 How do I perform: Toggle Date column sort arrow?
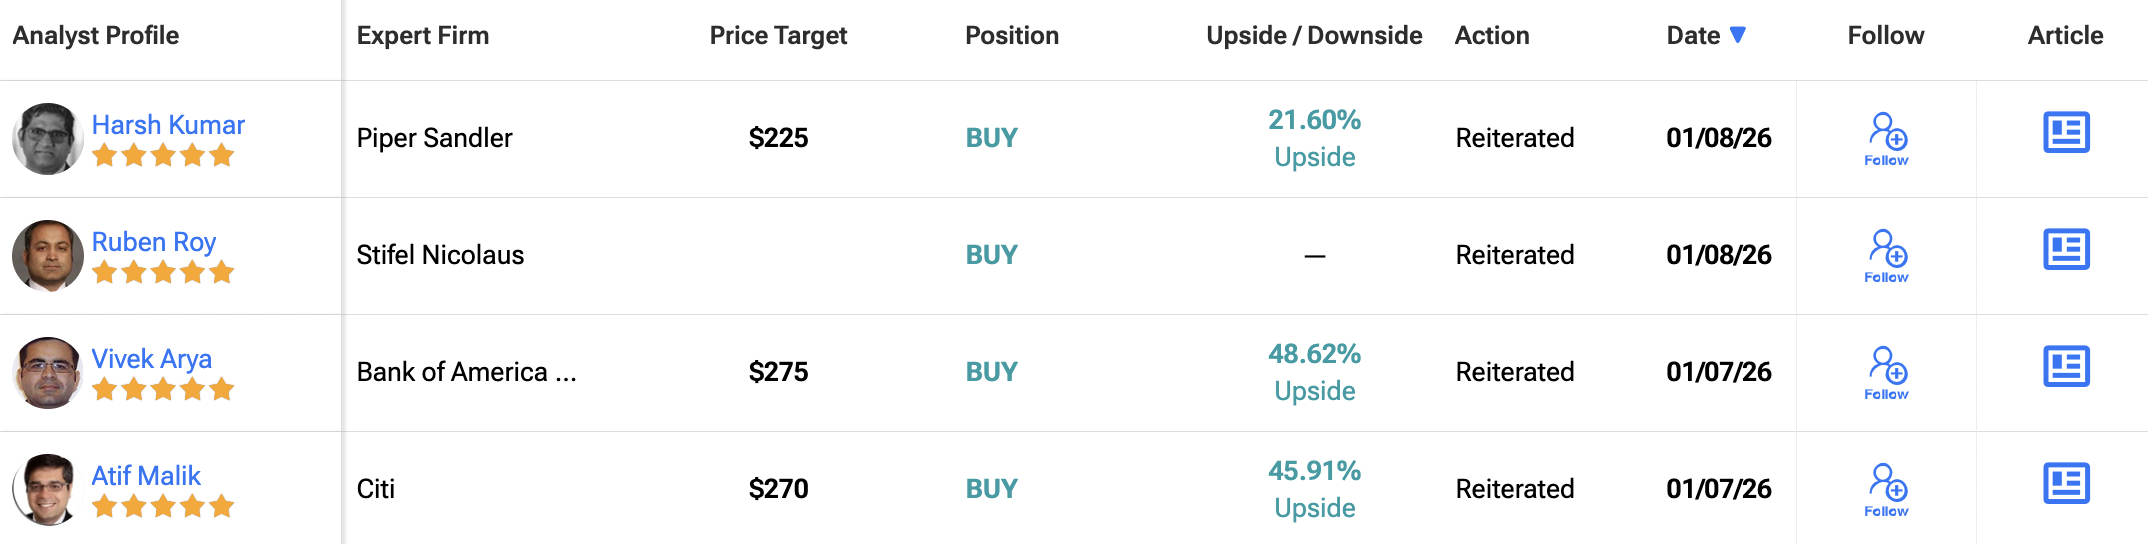pyautogui.click(x=1738, y=35)
